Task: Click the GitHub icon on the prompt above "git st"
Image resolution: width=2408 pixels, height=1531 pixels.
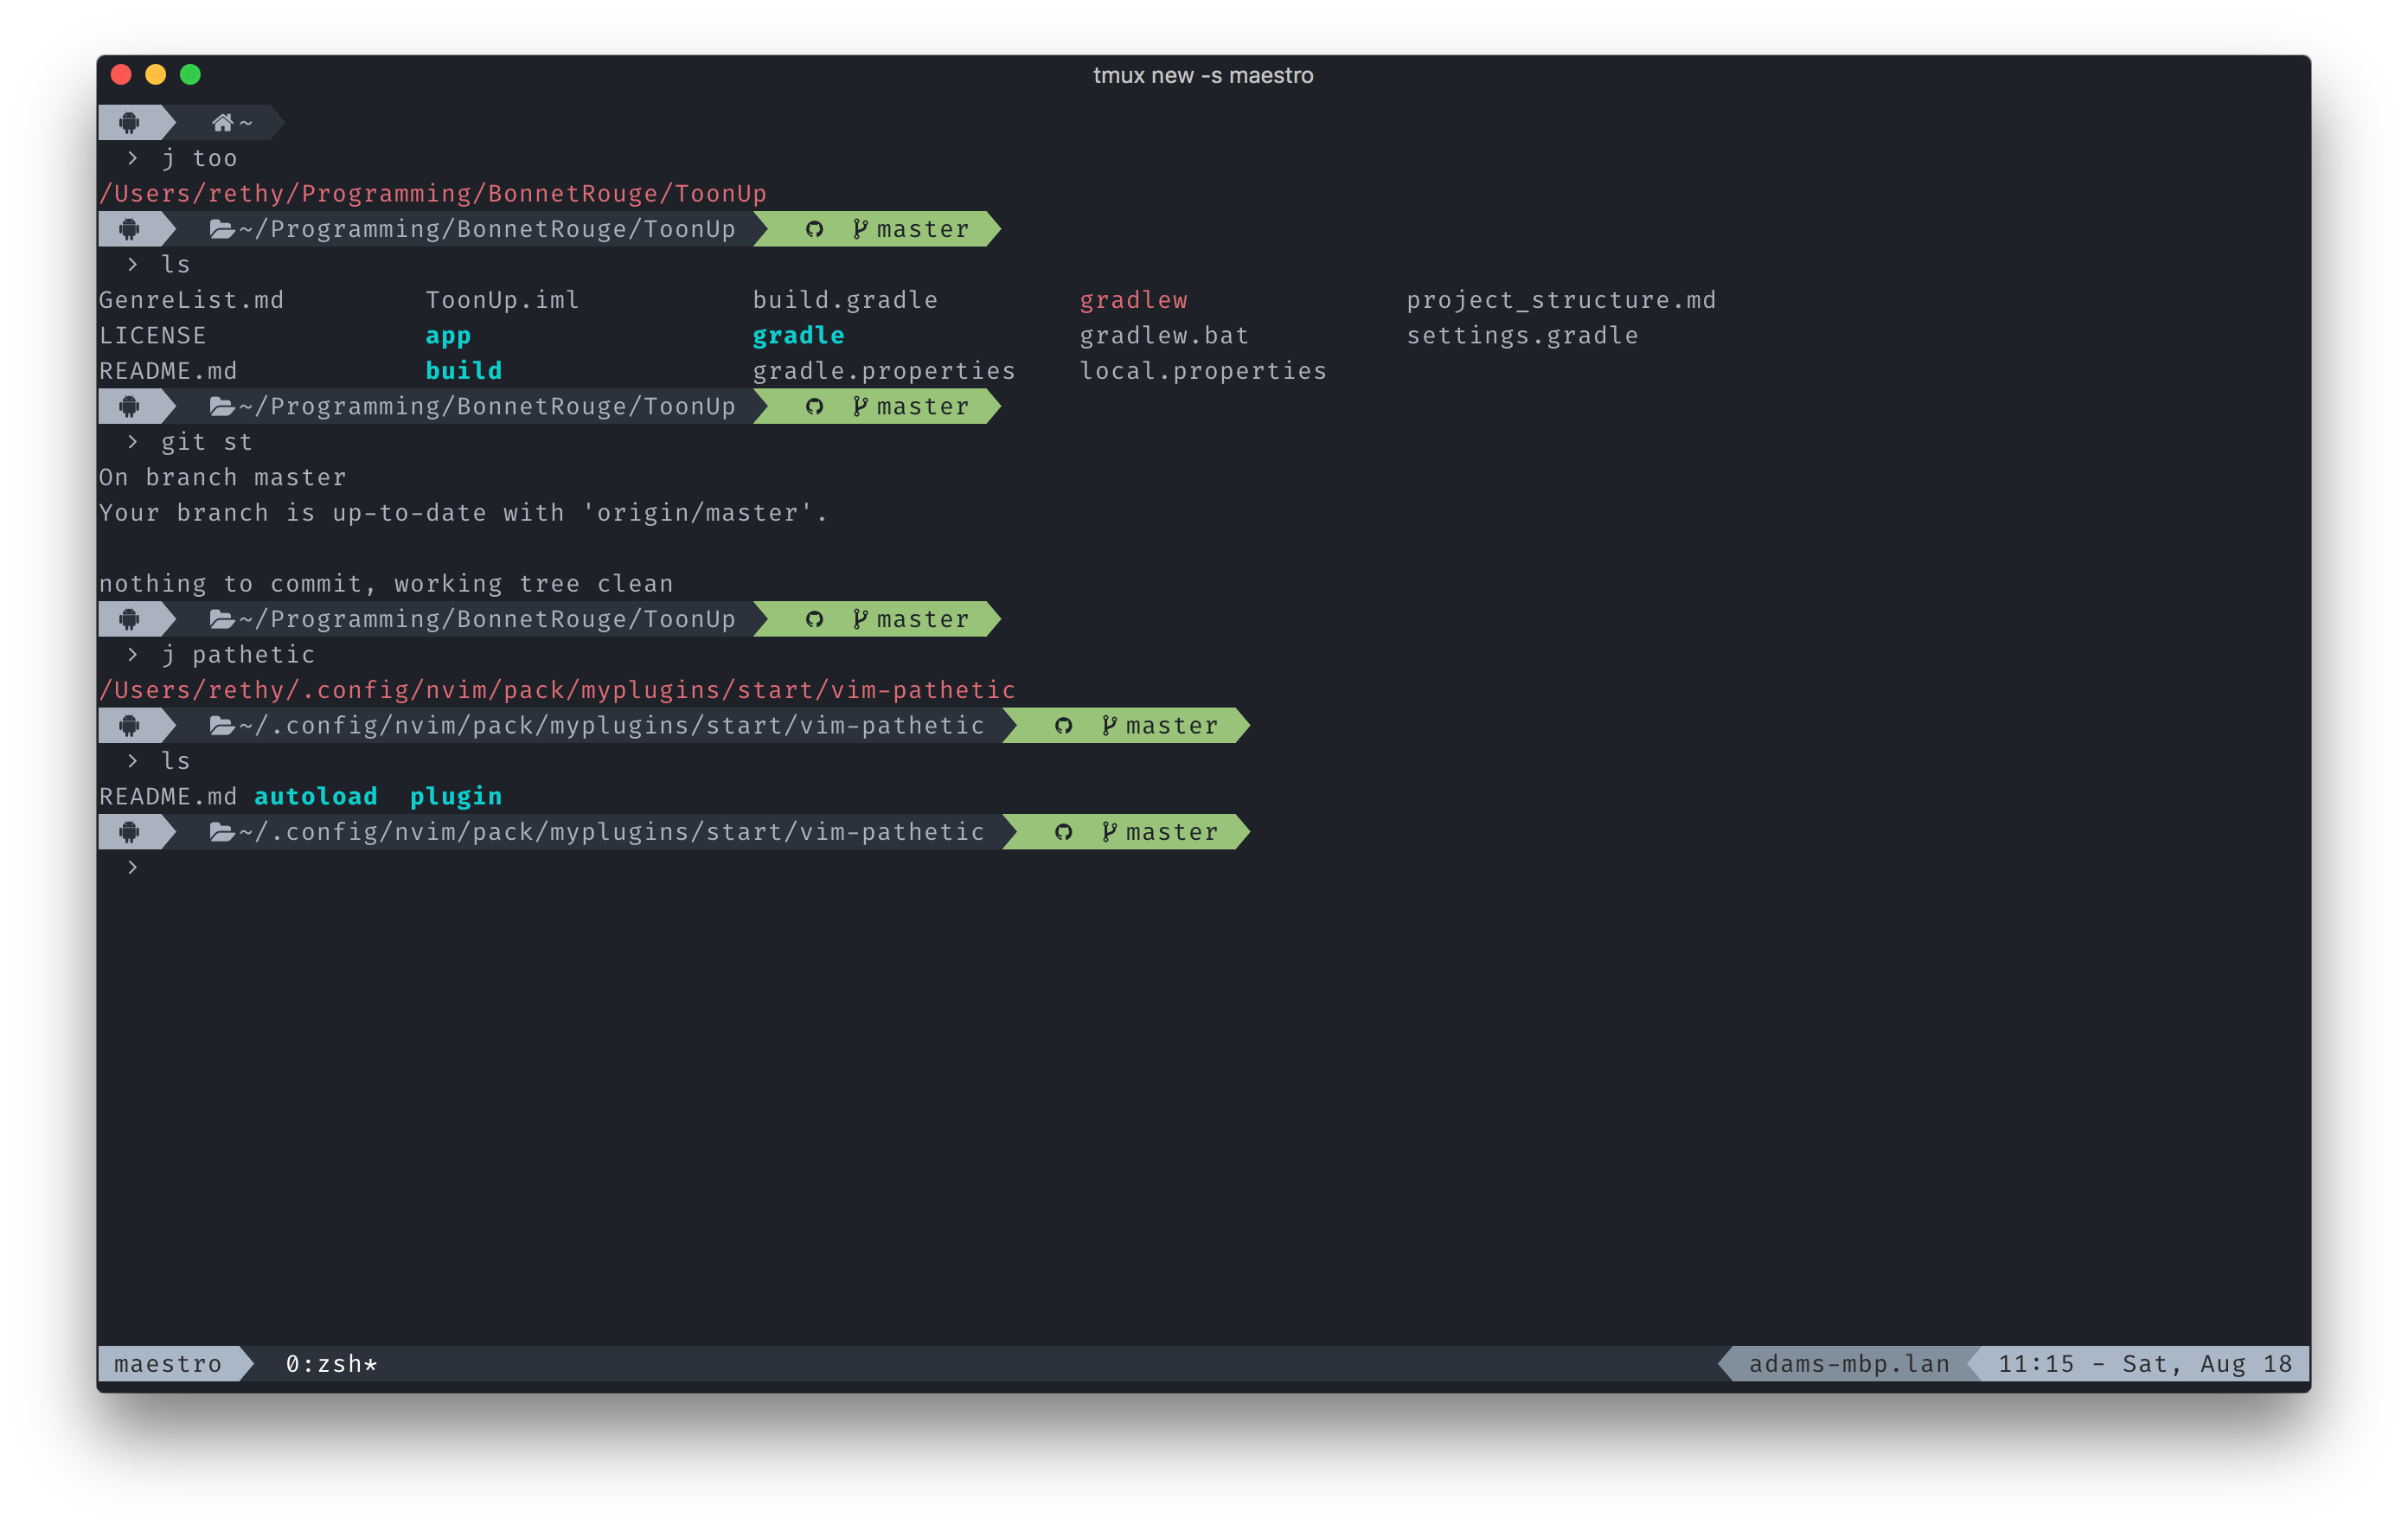Action: pyautogui.click(x=814, y=407)
